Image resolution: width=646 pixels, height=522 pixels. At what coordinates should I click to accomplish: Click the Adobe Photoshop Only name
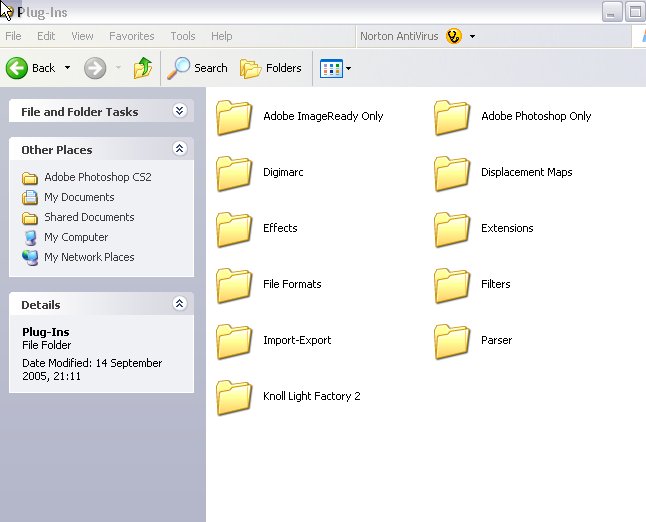coord(536,116)
